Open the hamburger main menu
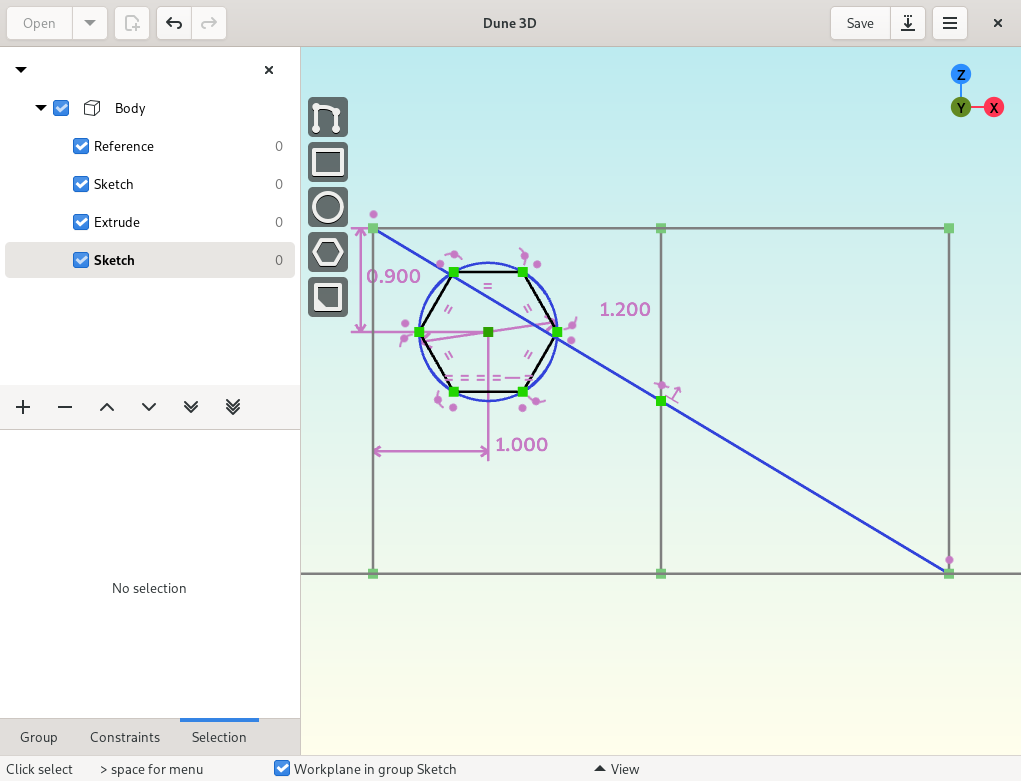Image resolution: width=1021 pixels, height=781 pixels. coord(949,23)
